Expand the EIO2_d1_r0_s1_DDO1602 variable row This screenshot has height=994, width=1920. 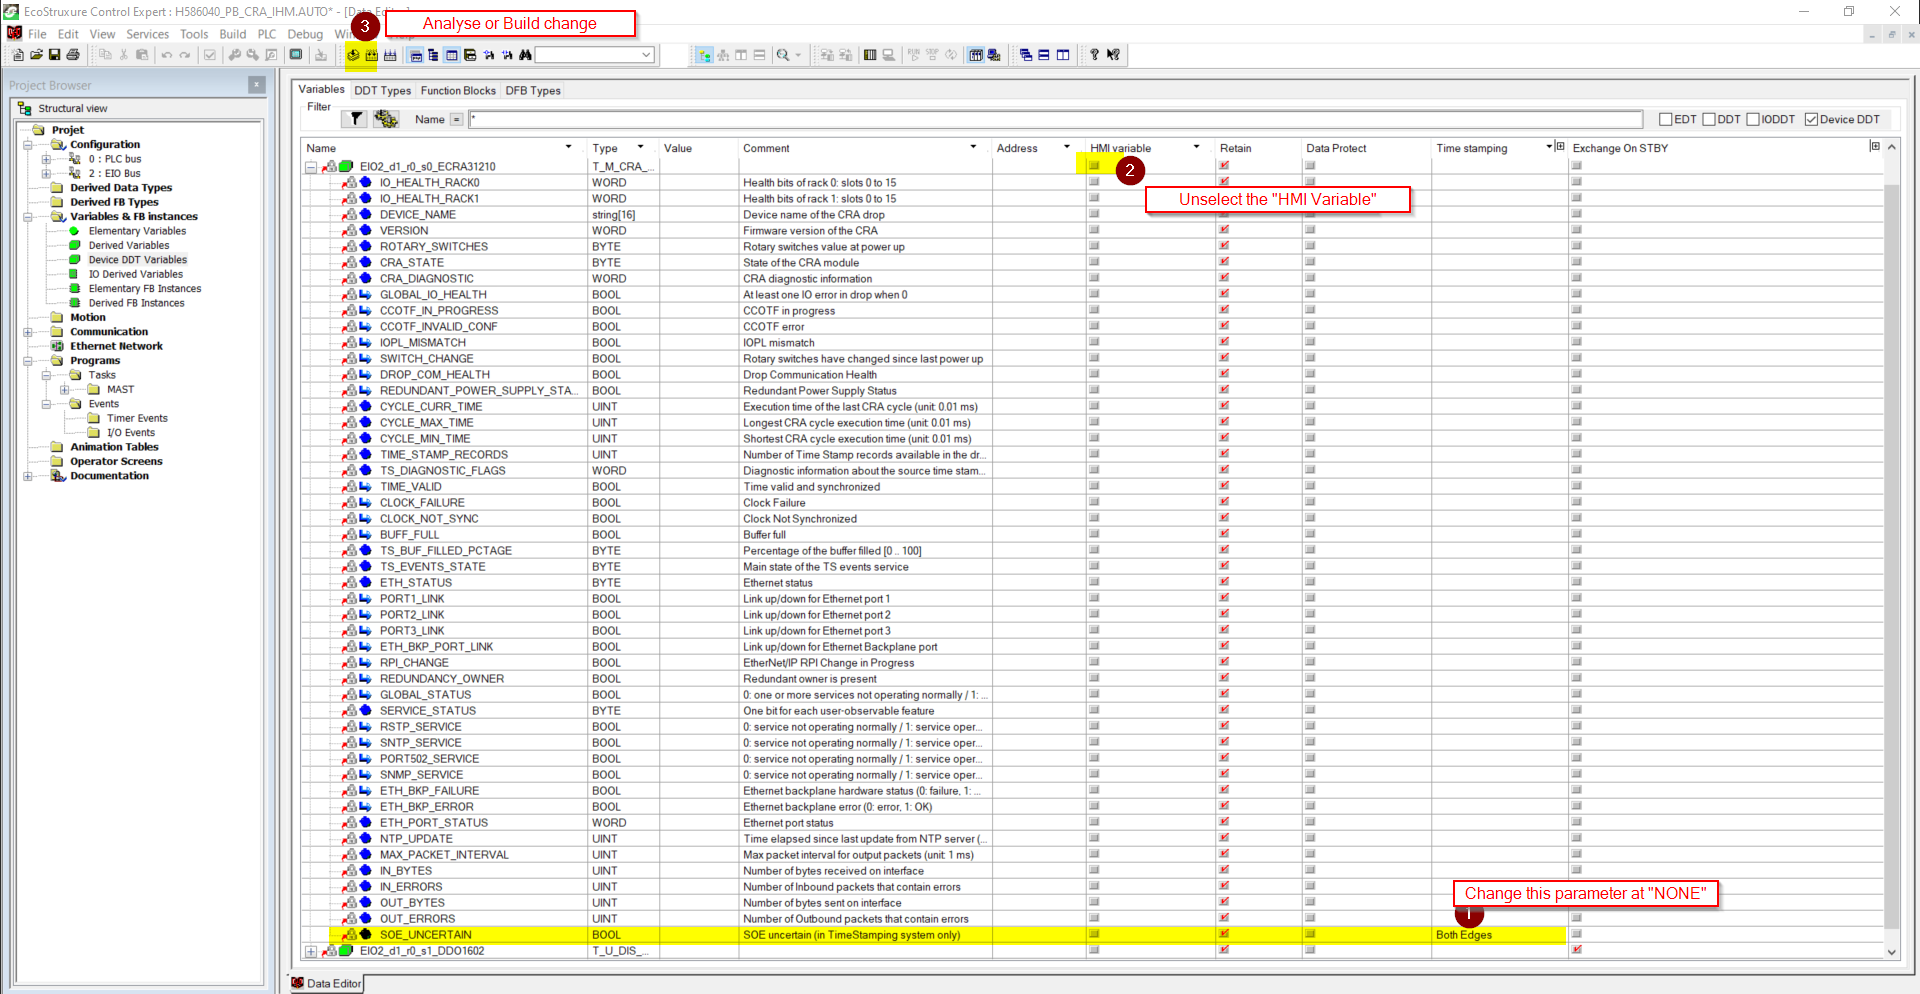coord(311,951)
